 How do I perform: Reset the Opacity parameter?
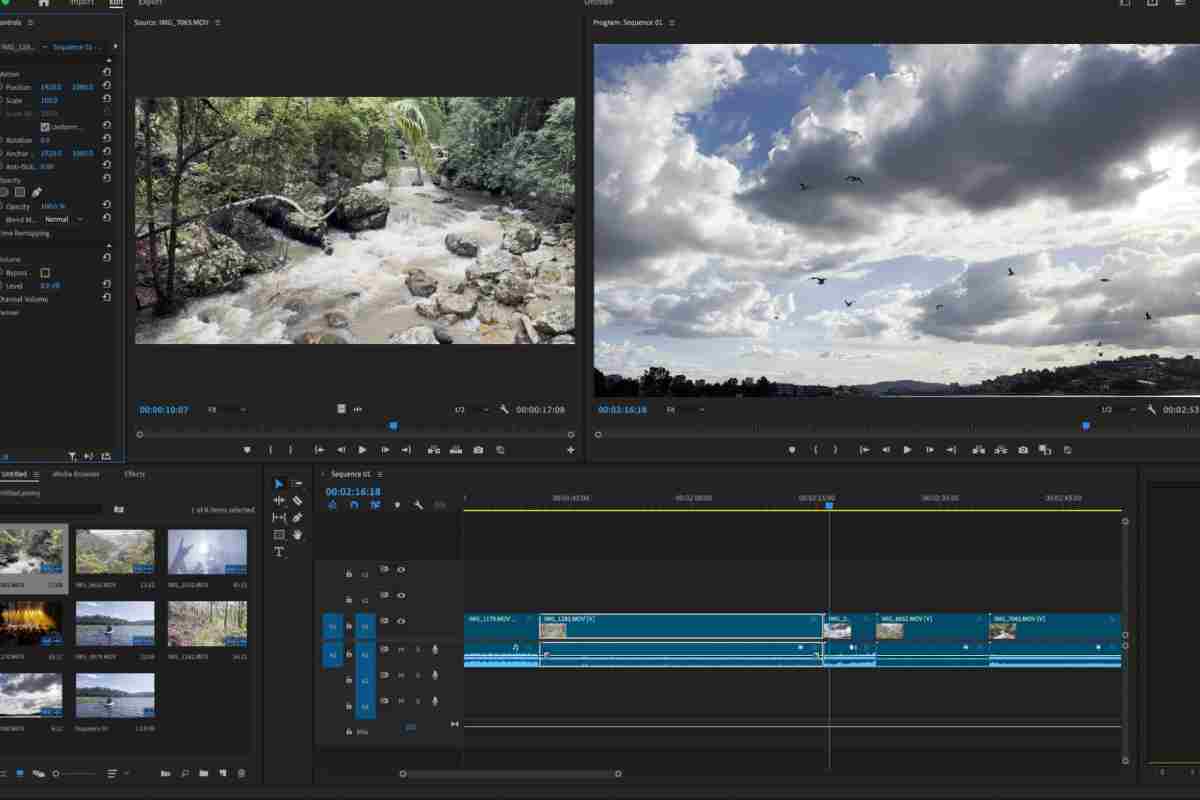pos(106,206)
